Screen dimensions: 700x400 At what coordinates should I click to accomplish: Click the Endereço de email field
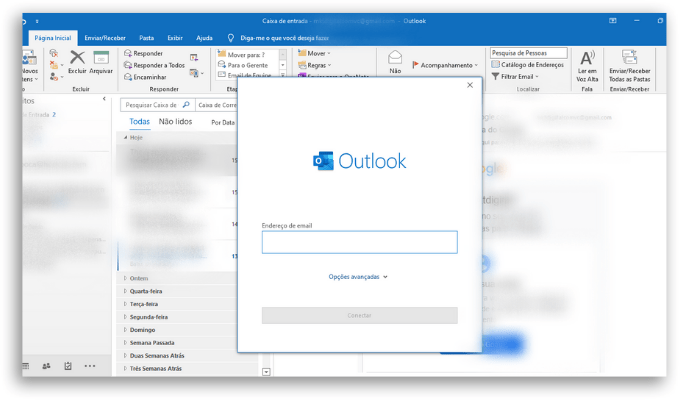pyautogui.click(x=359, y=242)
